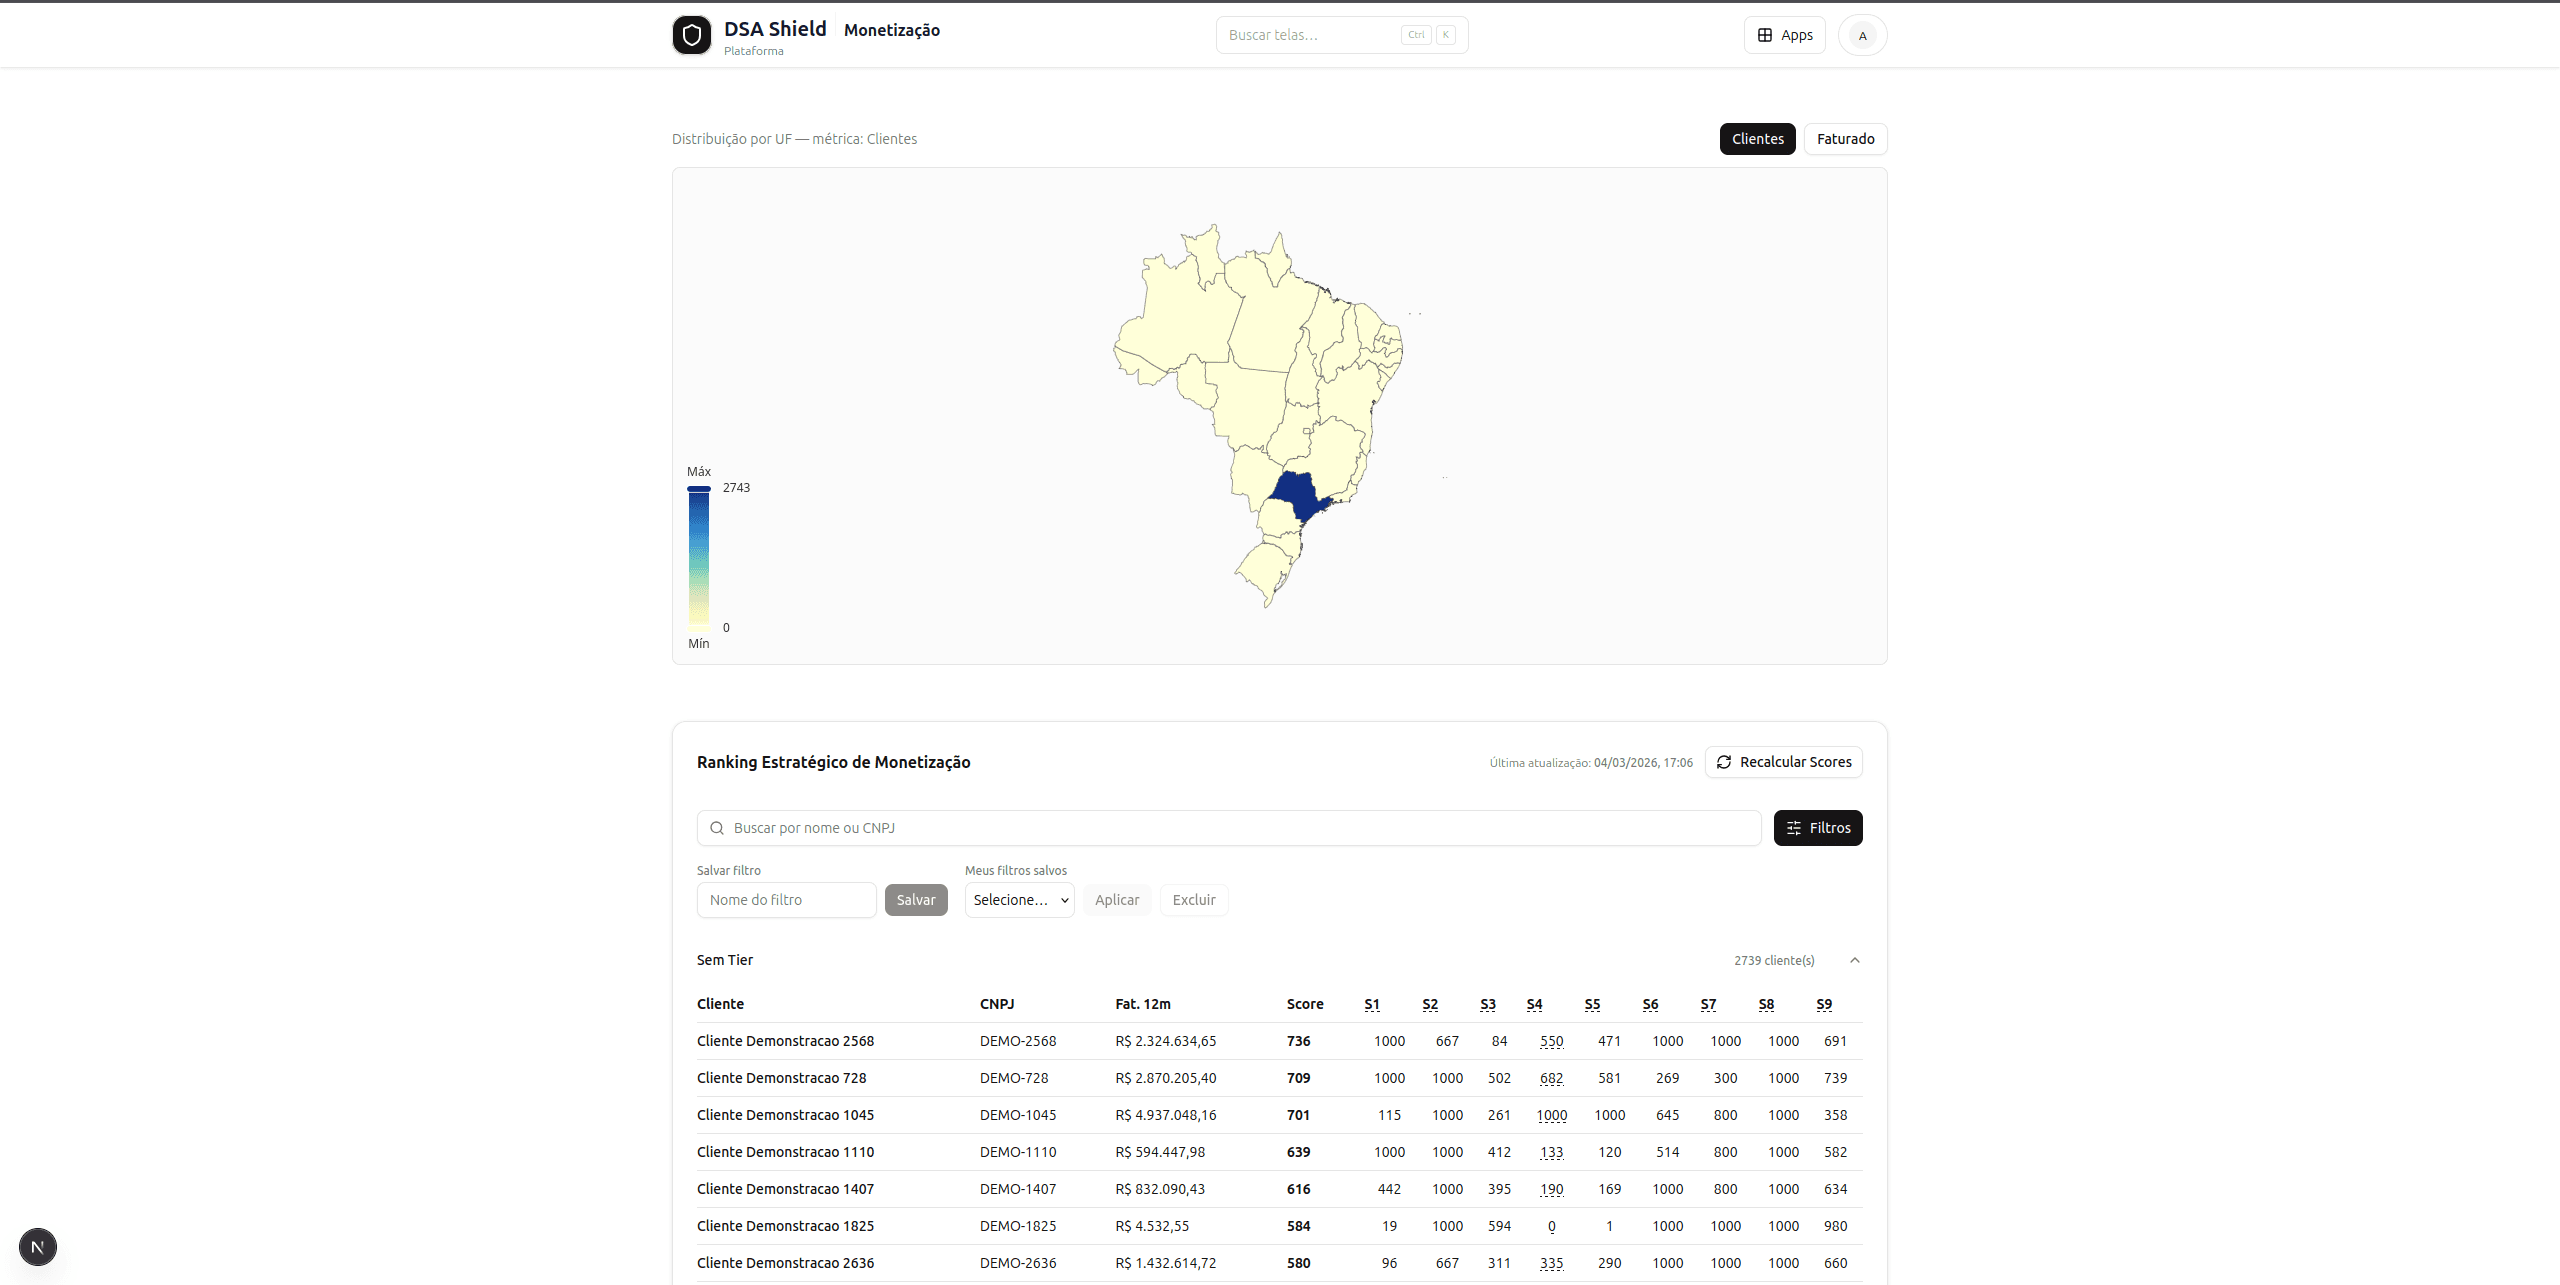Click the S1 column header
The height and width of the screenshot is (1285, 2560).
coord(1372,1004)
